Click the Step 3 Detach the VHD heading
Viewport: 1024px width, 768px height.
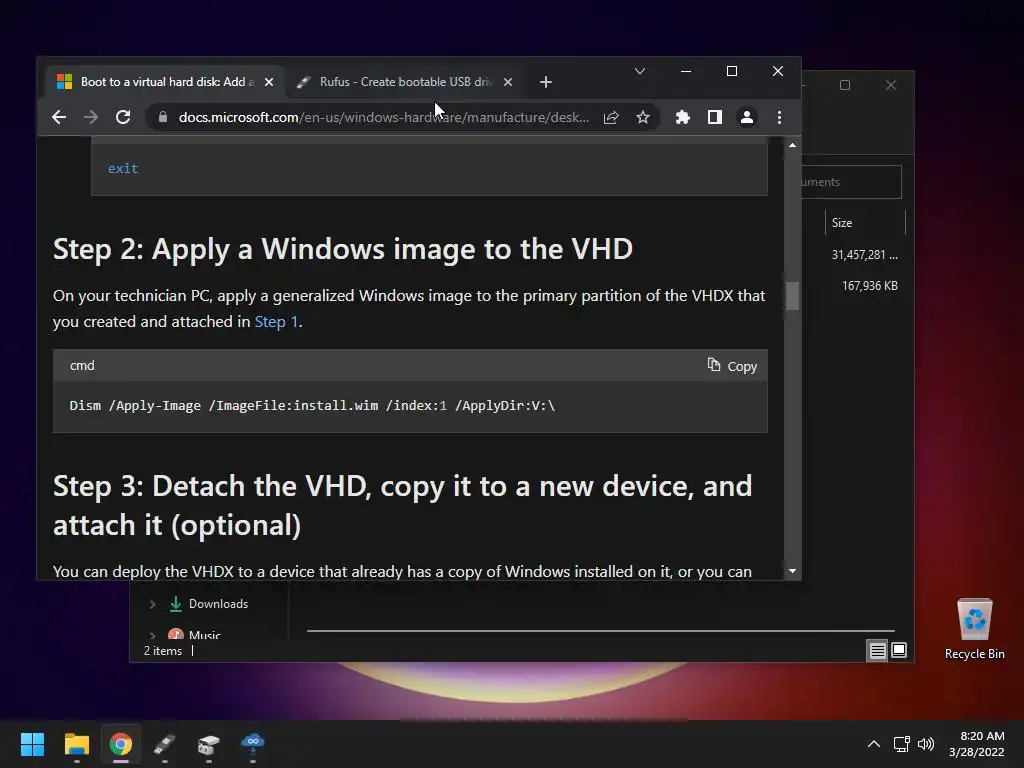tap(402, 505)
